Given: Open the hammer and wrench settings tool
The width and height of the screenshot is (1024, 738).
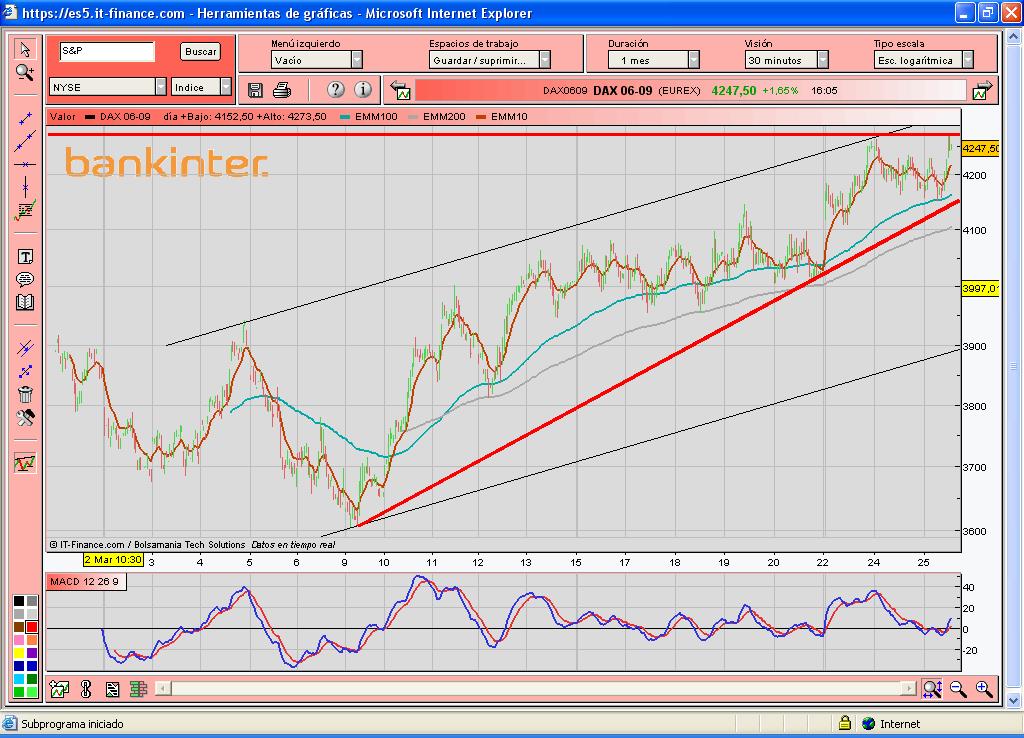Looking at the screenshot, I should [25, 418].
